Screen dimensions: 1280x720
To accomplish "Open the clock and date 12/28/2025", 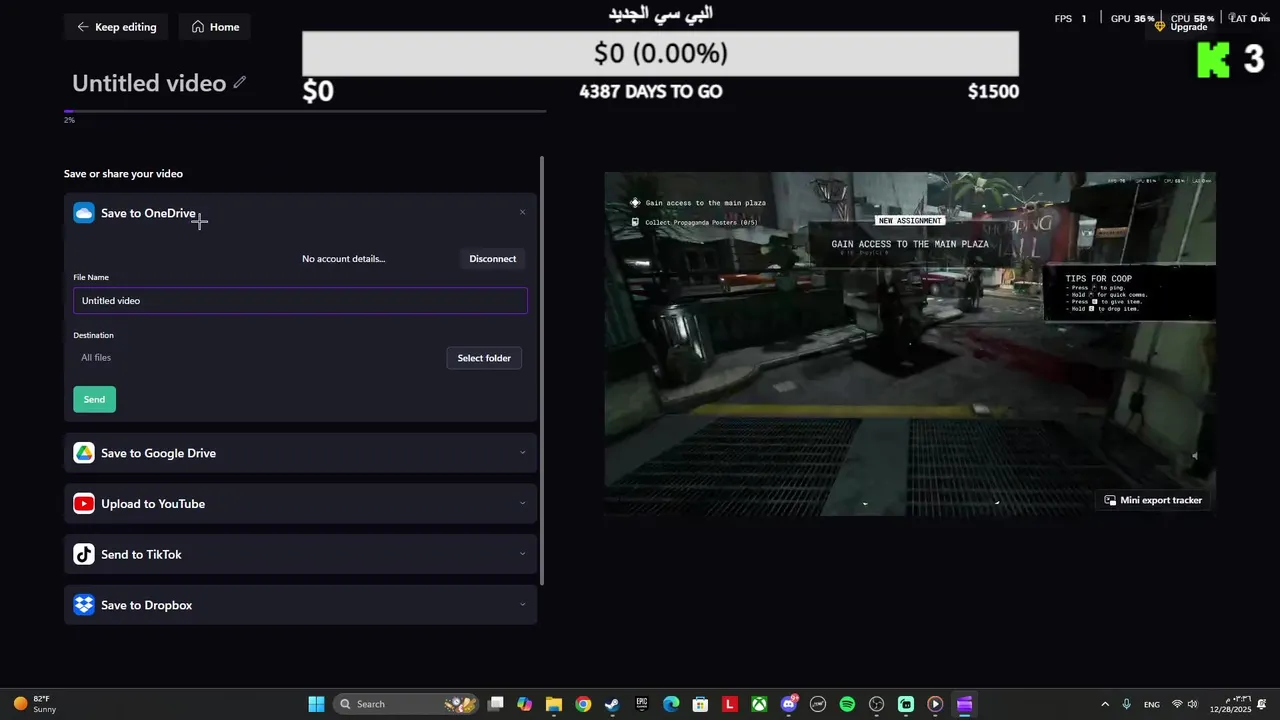I will tap(1231, 704).
